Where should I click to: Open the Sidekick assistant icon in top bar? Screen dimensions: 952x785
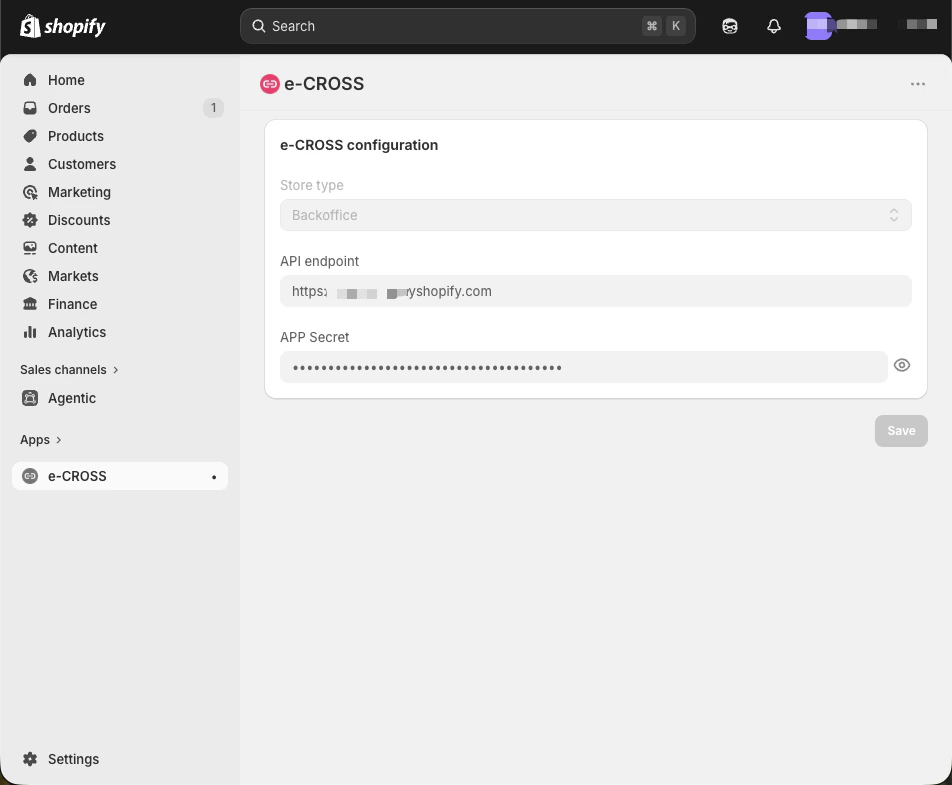point(730,26)
